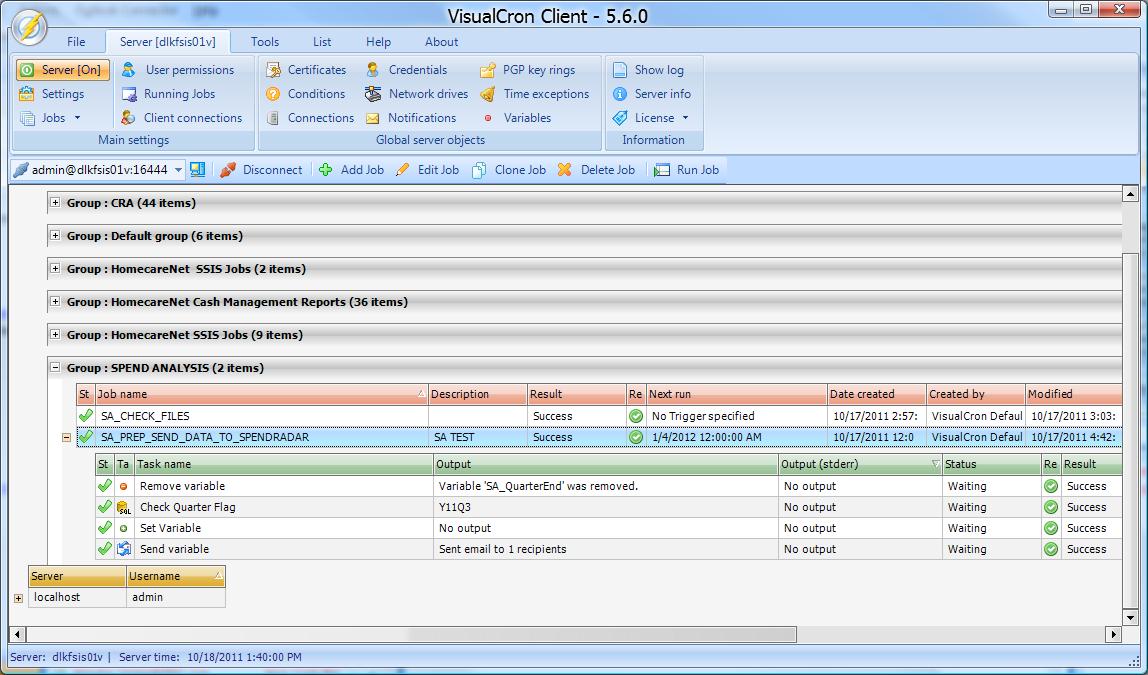Open the server connection dropdown admin@dlkfsis01v
This screenshot has width=1148, height=675.
pos(179,170)
